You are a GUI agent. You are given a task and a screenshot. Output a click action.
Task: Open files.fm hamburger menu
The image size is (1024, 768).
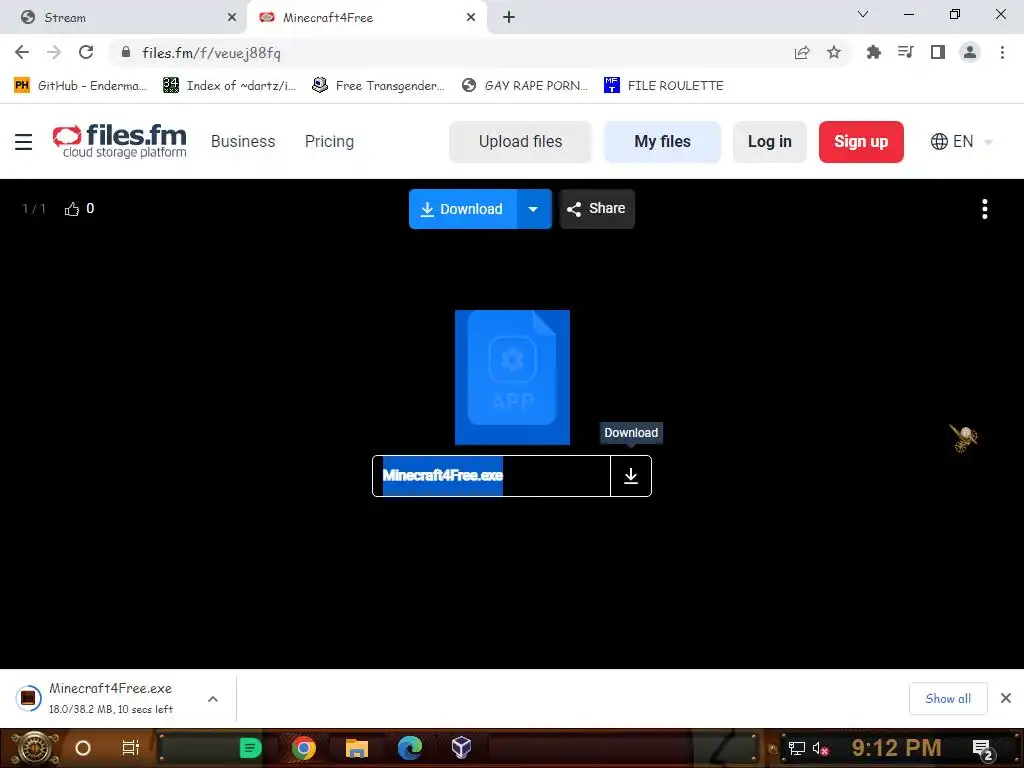[x=24, y=142]
